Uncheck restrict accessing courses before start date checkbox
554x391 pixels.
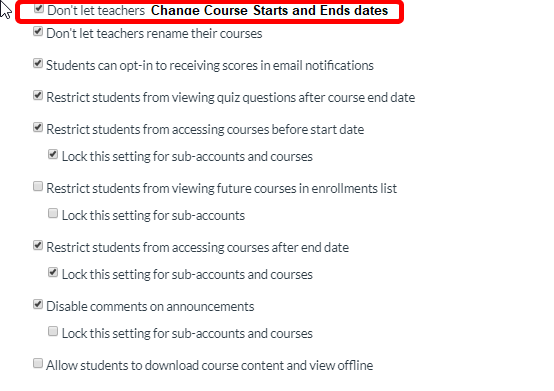(x=38, y=128)
